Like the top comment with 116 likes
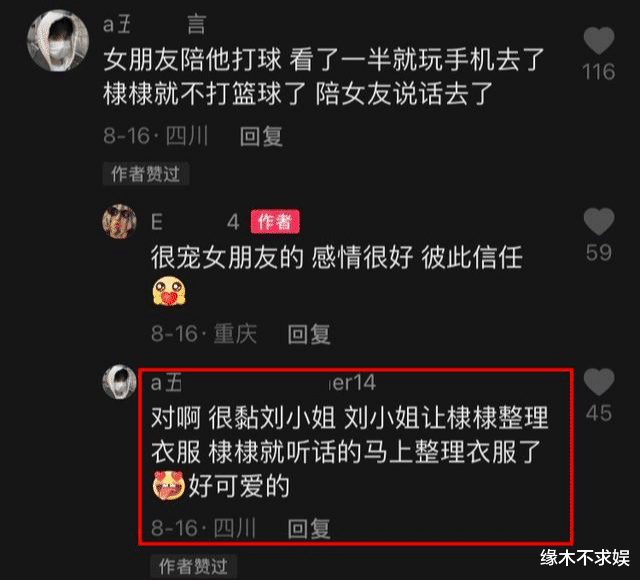 (x=599, y=41)
